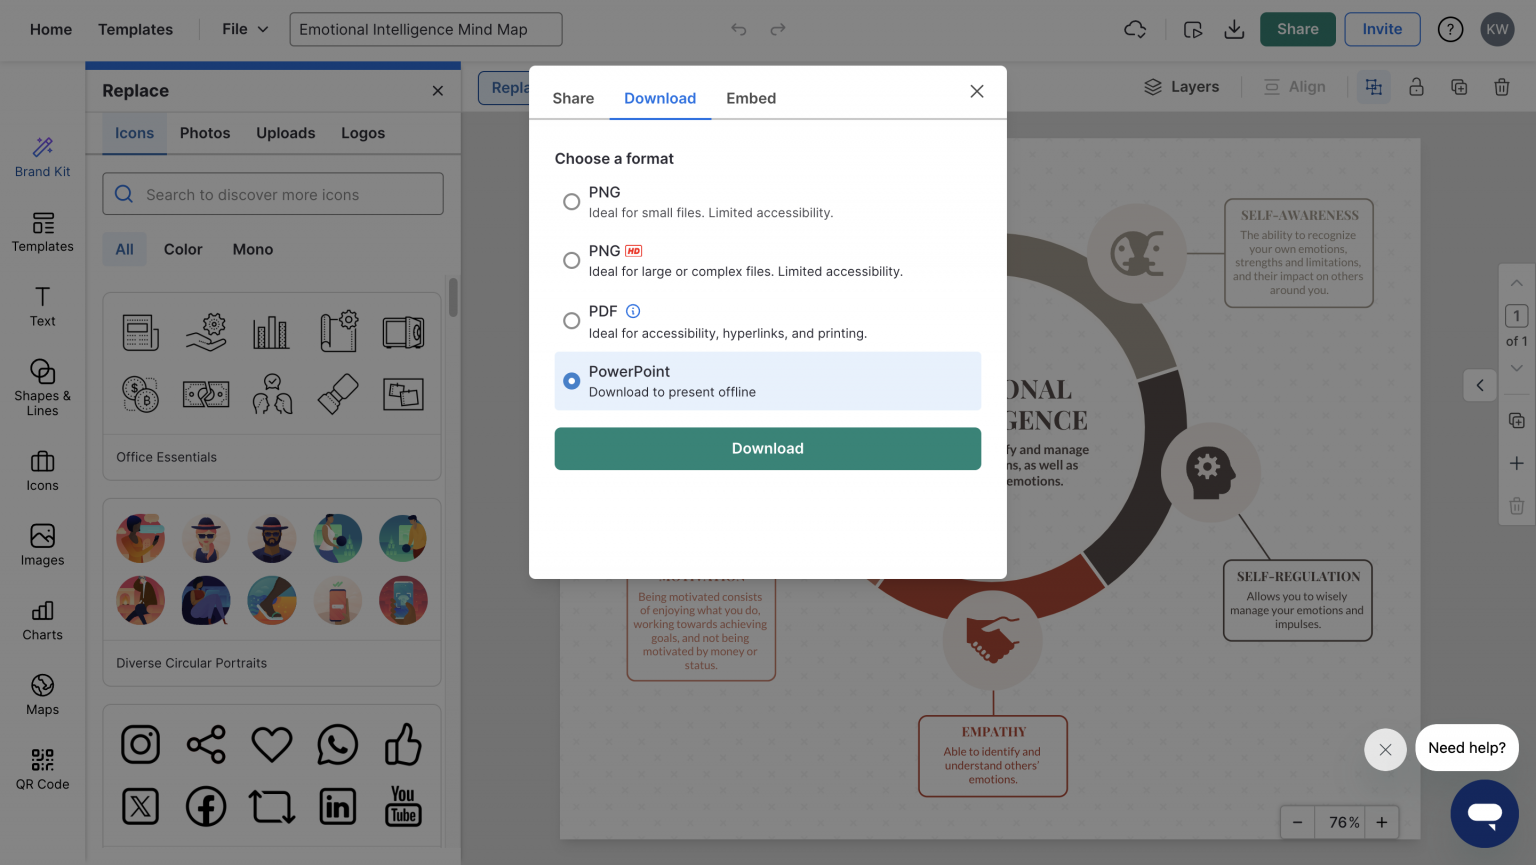
Task: Switch to the Photos tab in Replace panel
Action: pos(204,132)
